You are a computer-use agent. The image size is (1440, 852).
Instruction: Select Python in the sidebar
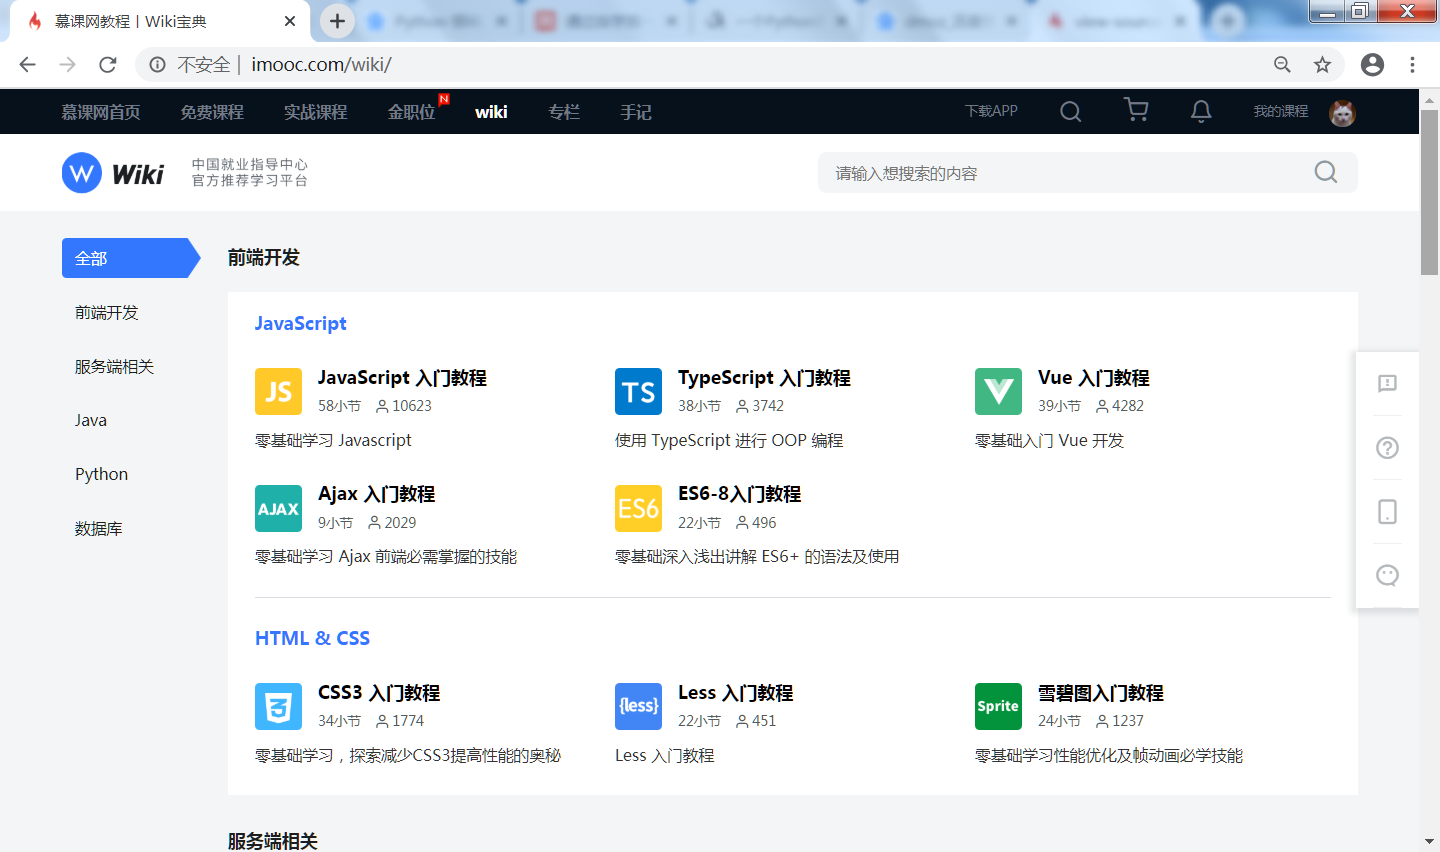[101, 474]
